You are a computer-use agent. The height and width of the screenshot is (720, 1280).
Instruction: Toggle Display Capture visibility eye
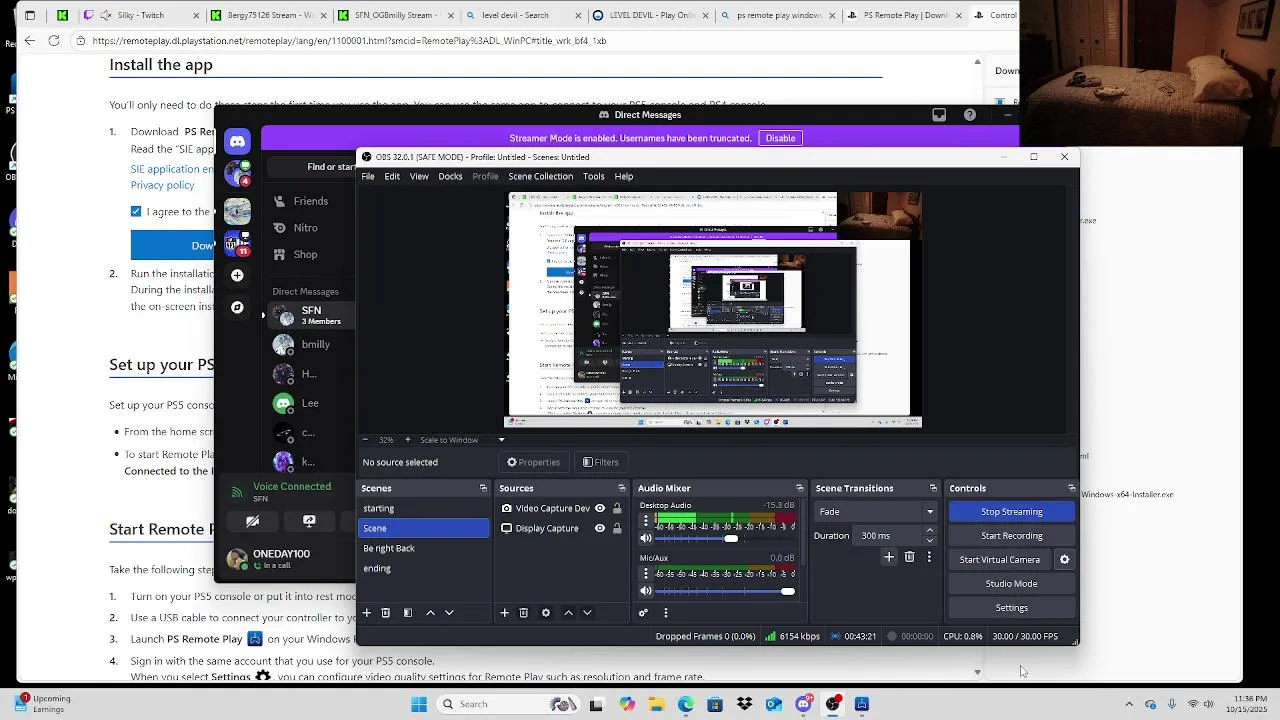click(x=599, y=528)
